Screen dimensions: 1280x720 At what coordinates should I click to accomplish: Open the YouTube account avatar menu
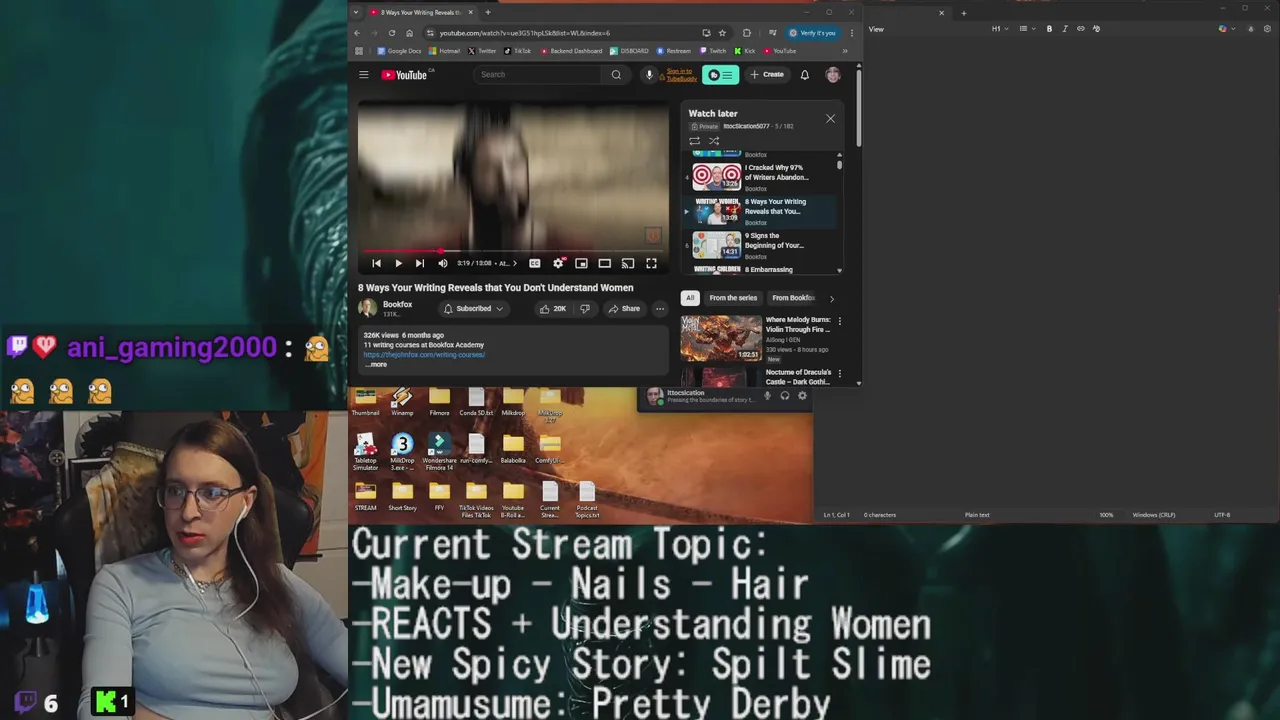pyautogui.click(x=833, y=74)
